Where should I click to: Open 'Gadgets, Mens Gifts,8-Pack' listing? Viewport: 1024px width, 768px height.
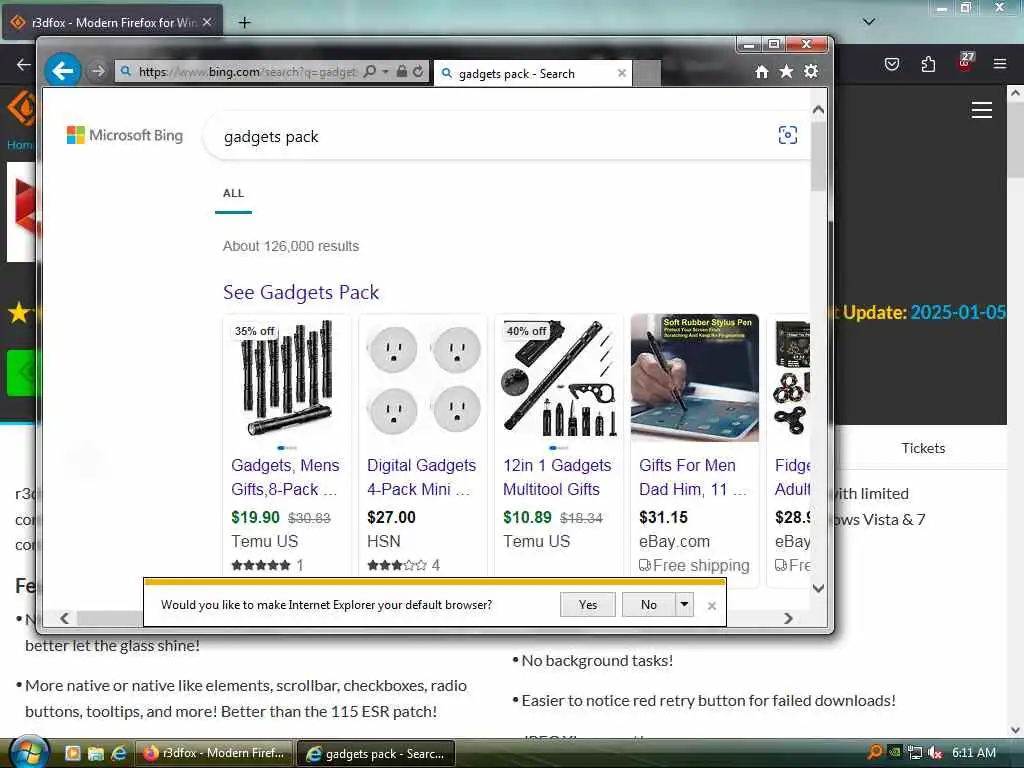coord(285,477)
